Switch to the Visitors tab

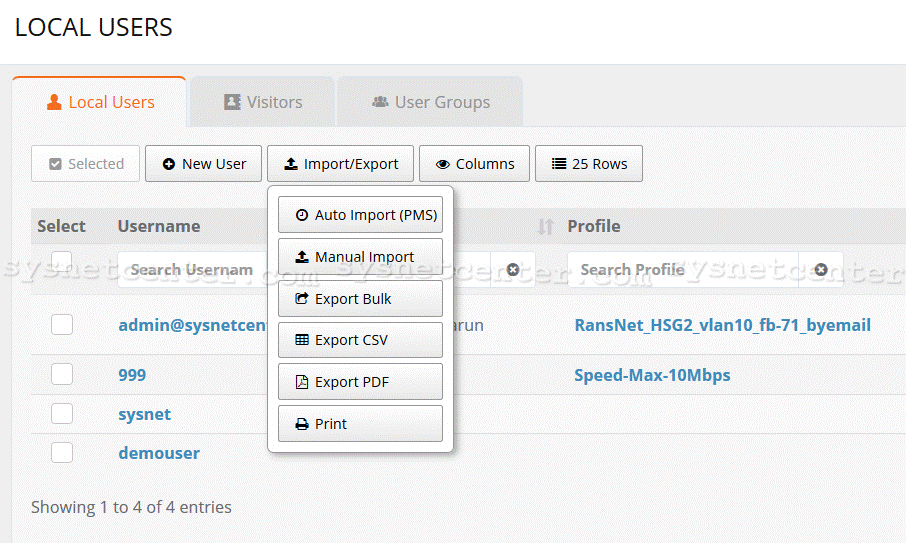(x=262, y=102)
